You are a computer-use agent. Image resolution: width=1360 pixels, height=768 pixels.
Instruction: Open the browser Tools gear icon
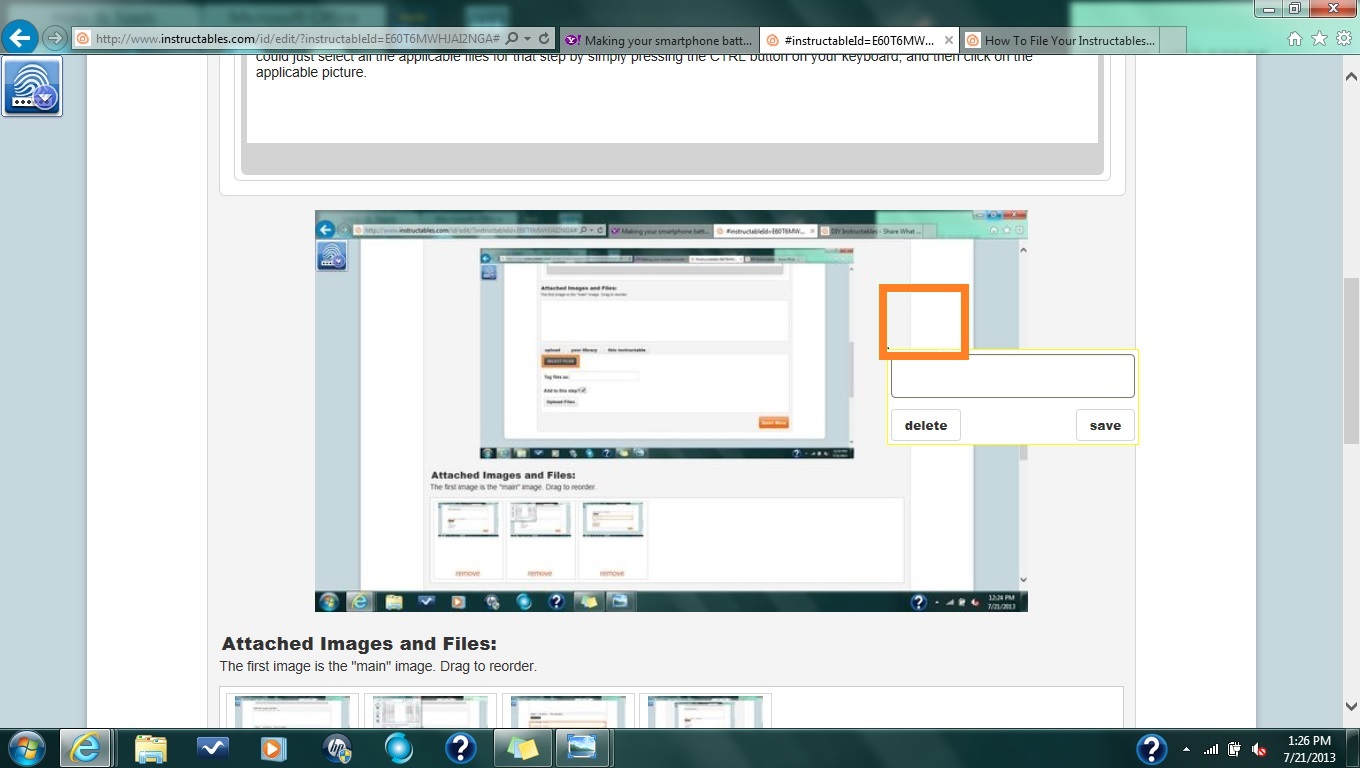coord(1343,39)
